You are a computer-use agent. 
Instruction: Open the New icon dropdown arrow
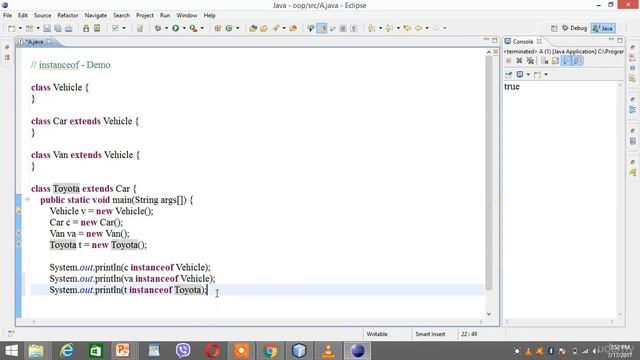pos(20,28)
